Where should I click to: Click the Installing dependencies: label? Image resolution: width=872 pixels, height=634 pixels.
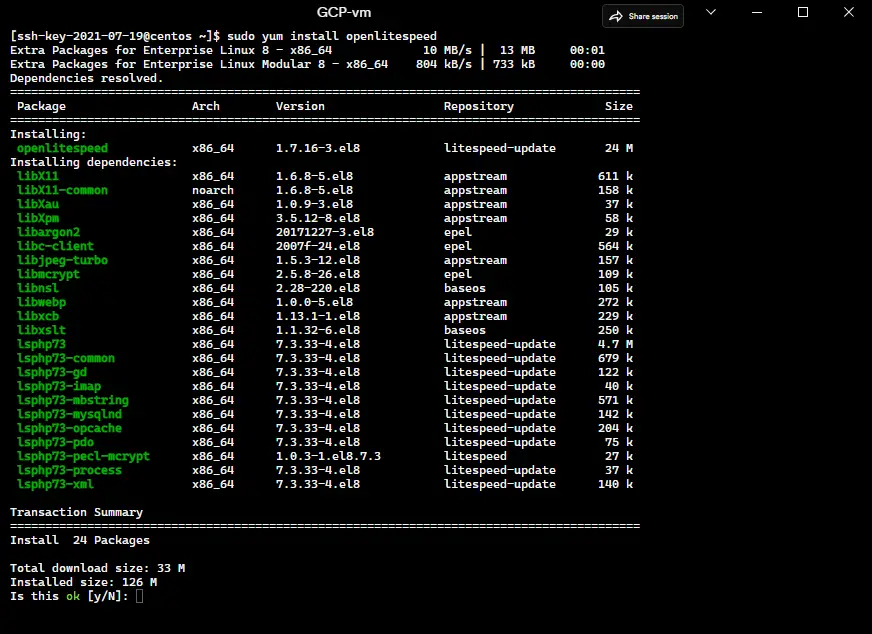[93, 162]
